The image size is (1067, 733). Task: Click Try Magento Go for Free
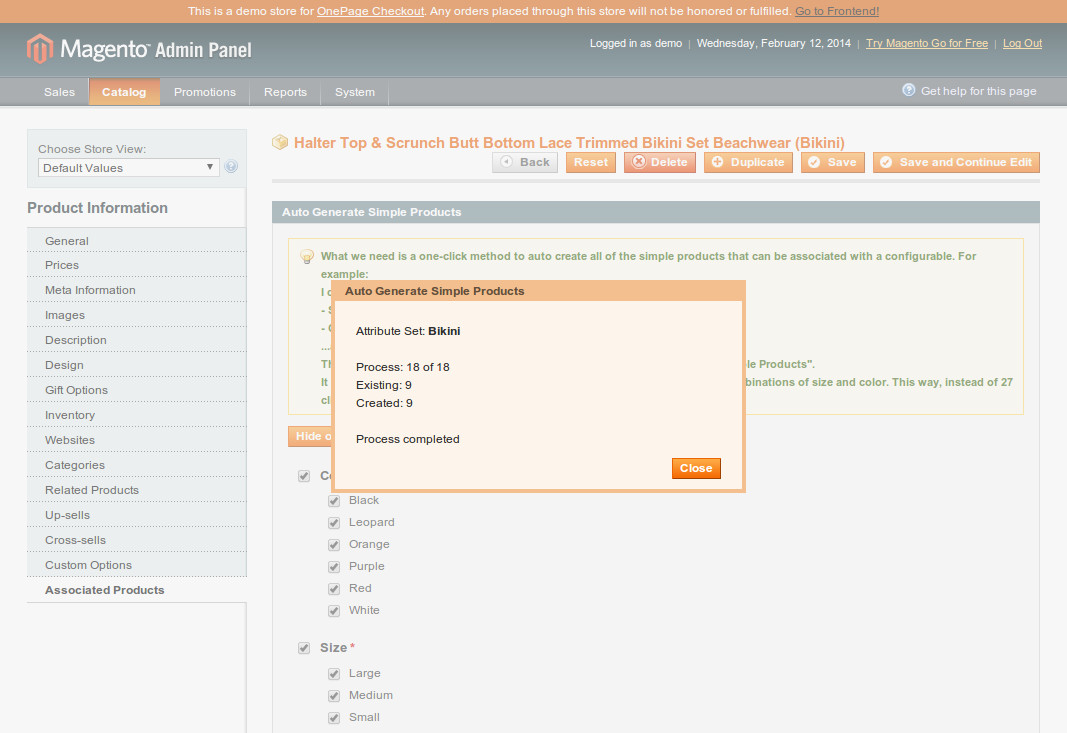click(x=927, y=43)
